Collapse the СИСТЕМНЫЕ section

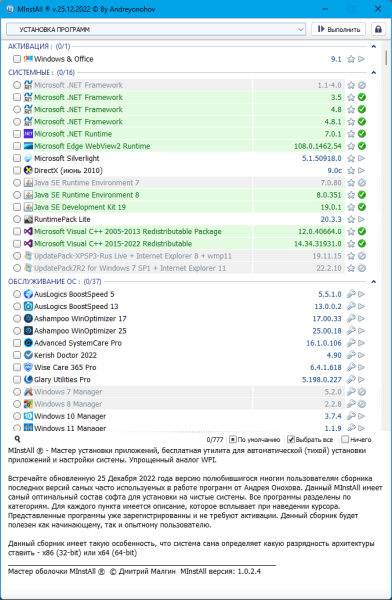(x=374, y=72)
